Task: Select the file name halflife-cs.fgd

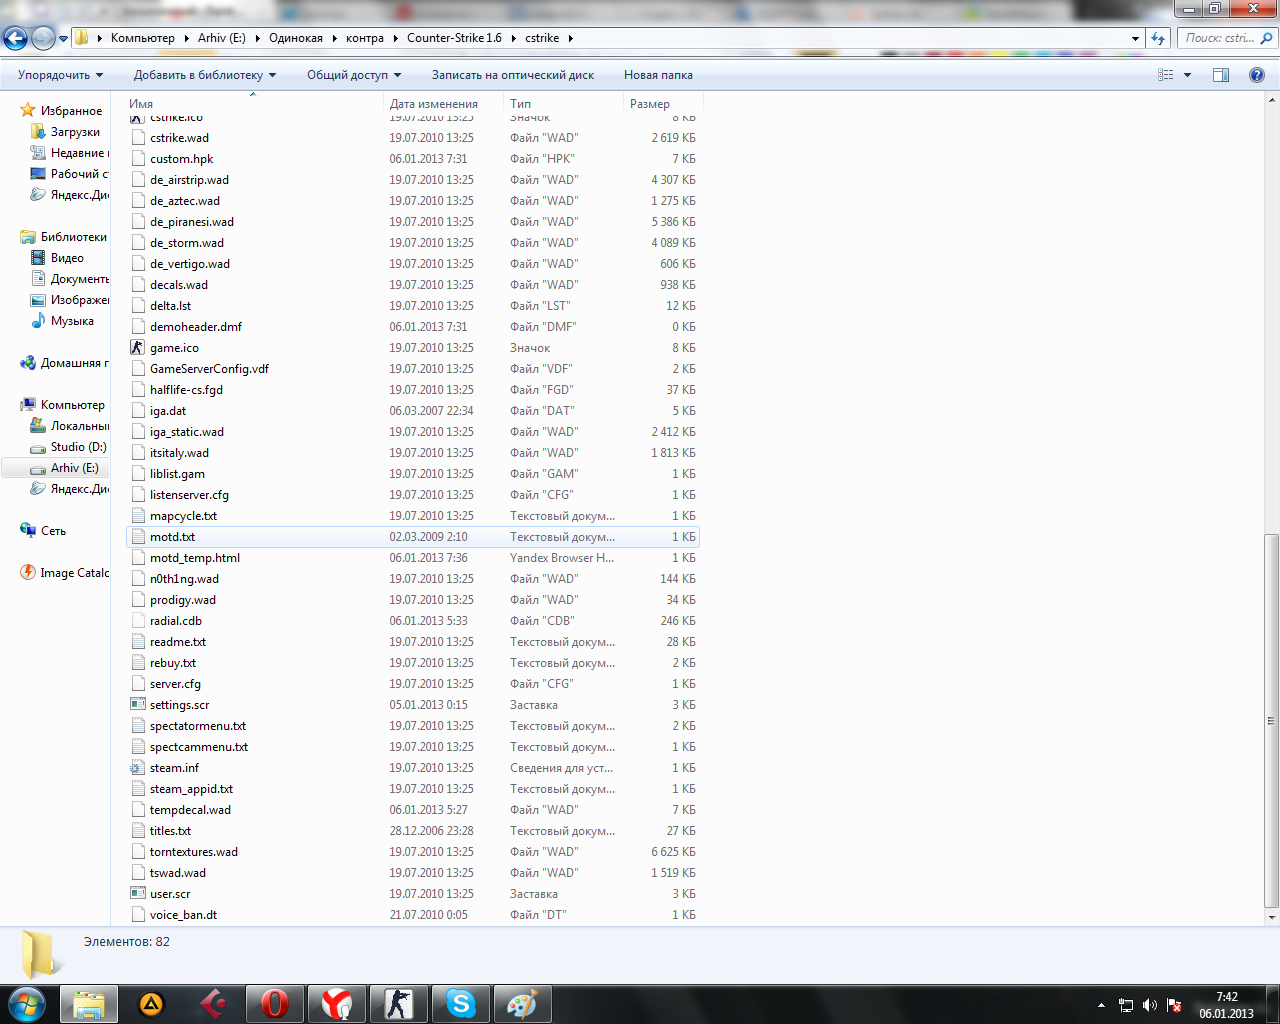Action: 187,390
